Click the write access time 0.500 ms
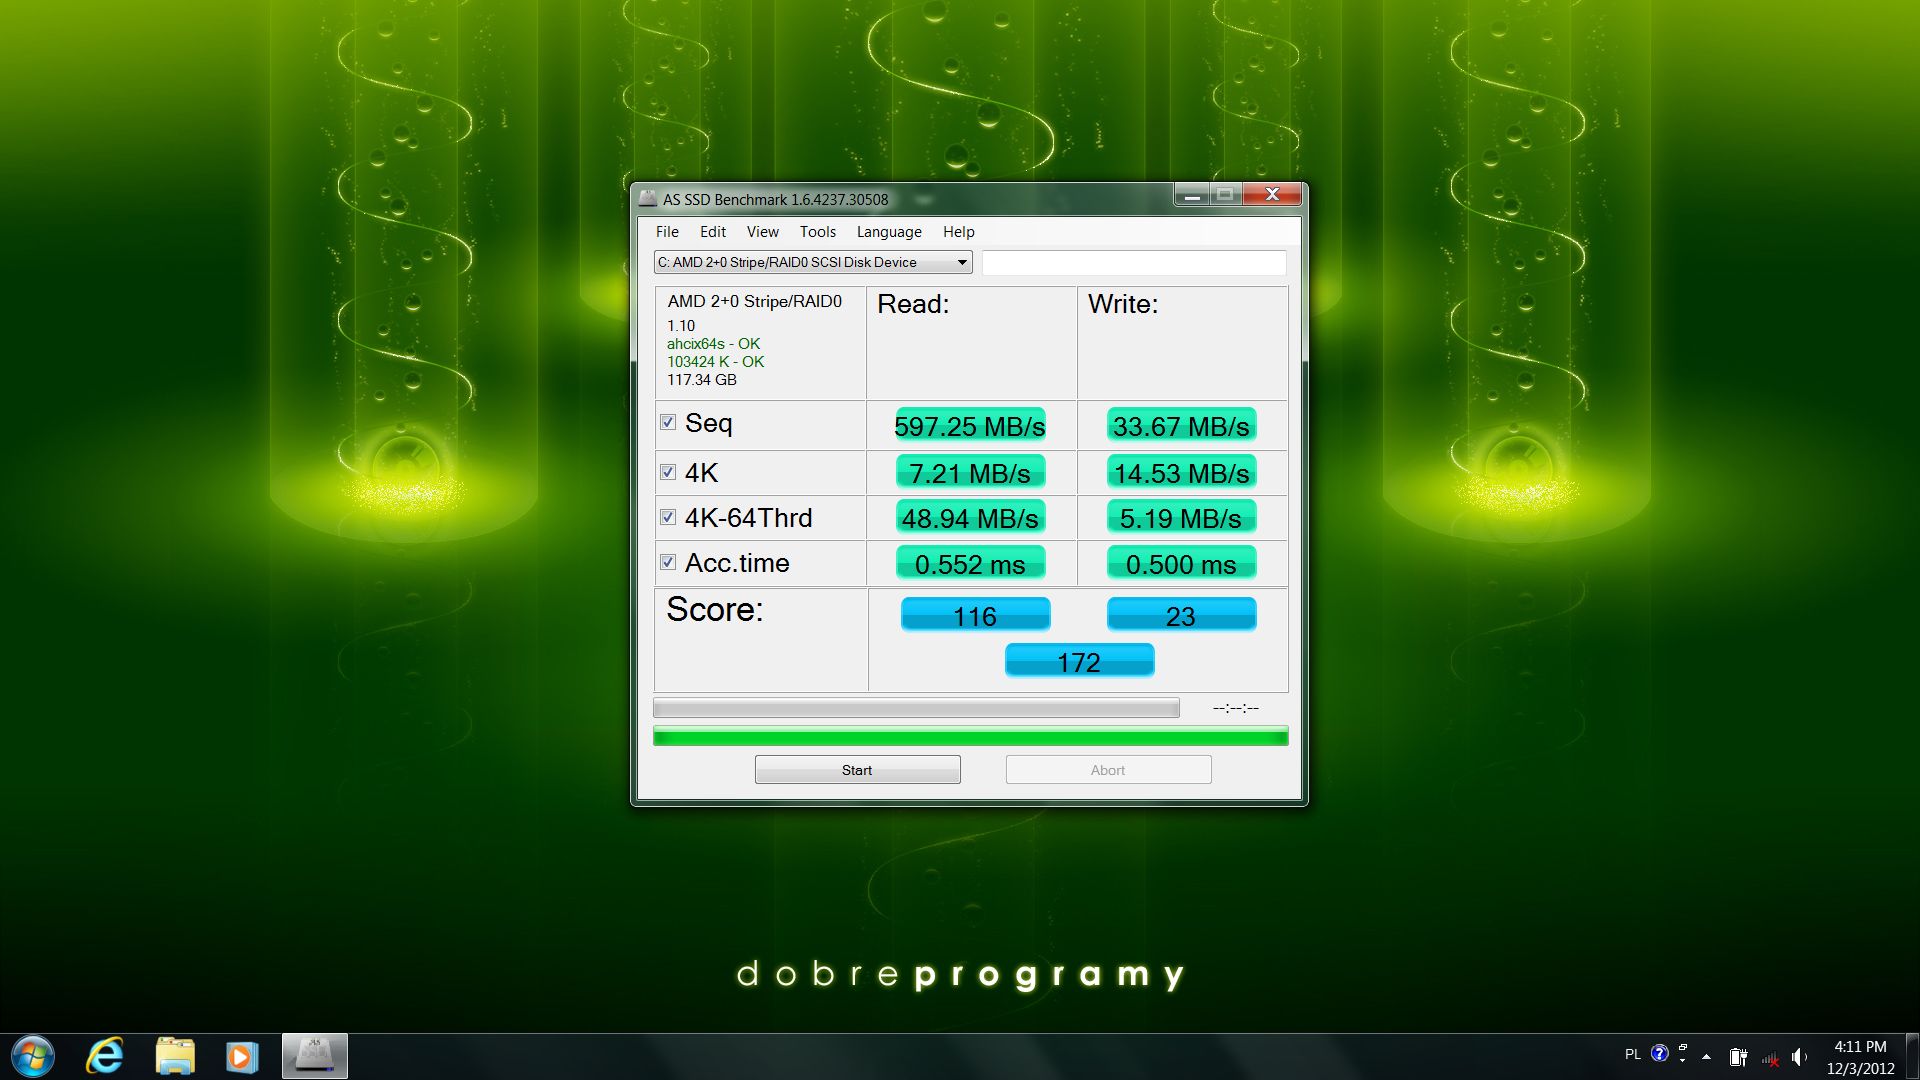 (1181, 564)
